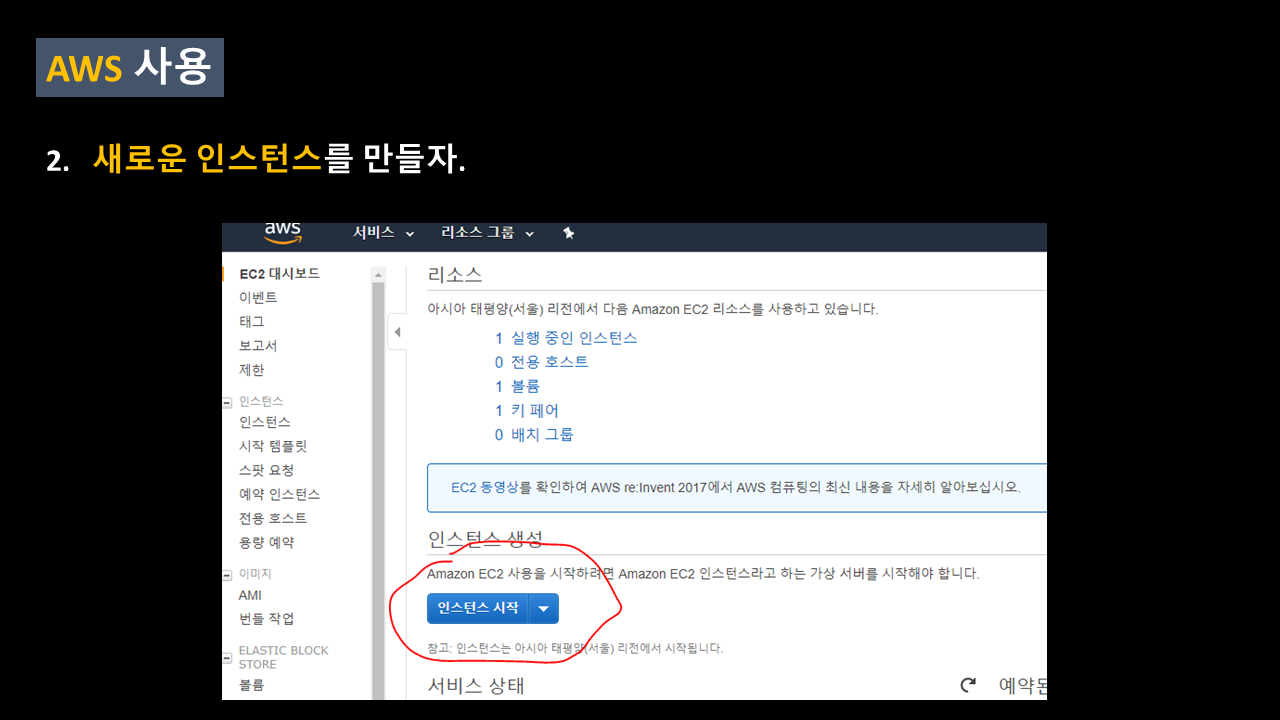
Task: Refresh the 서비스 상태 section
Action: pyautogui.click(x=967, y=685)
